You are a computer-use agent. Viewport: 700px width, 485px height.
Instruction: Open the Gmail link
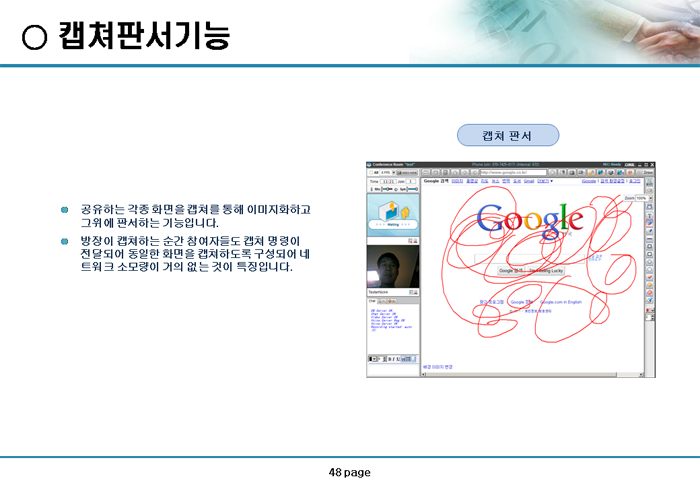point(529,181)
